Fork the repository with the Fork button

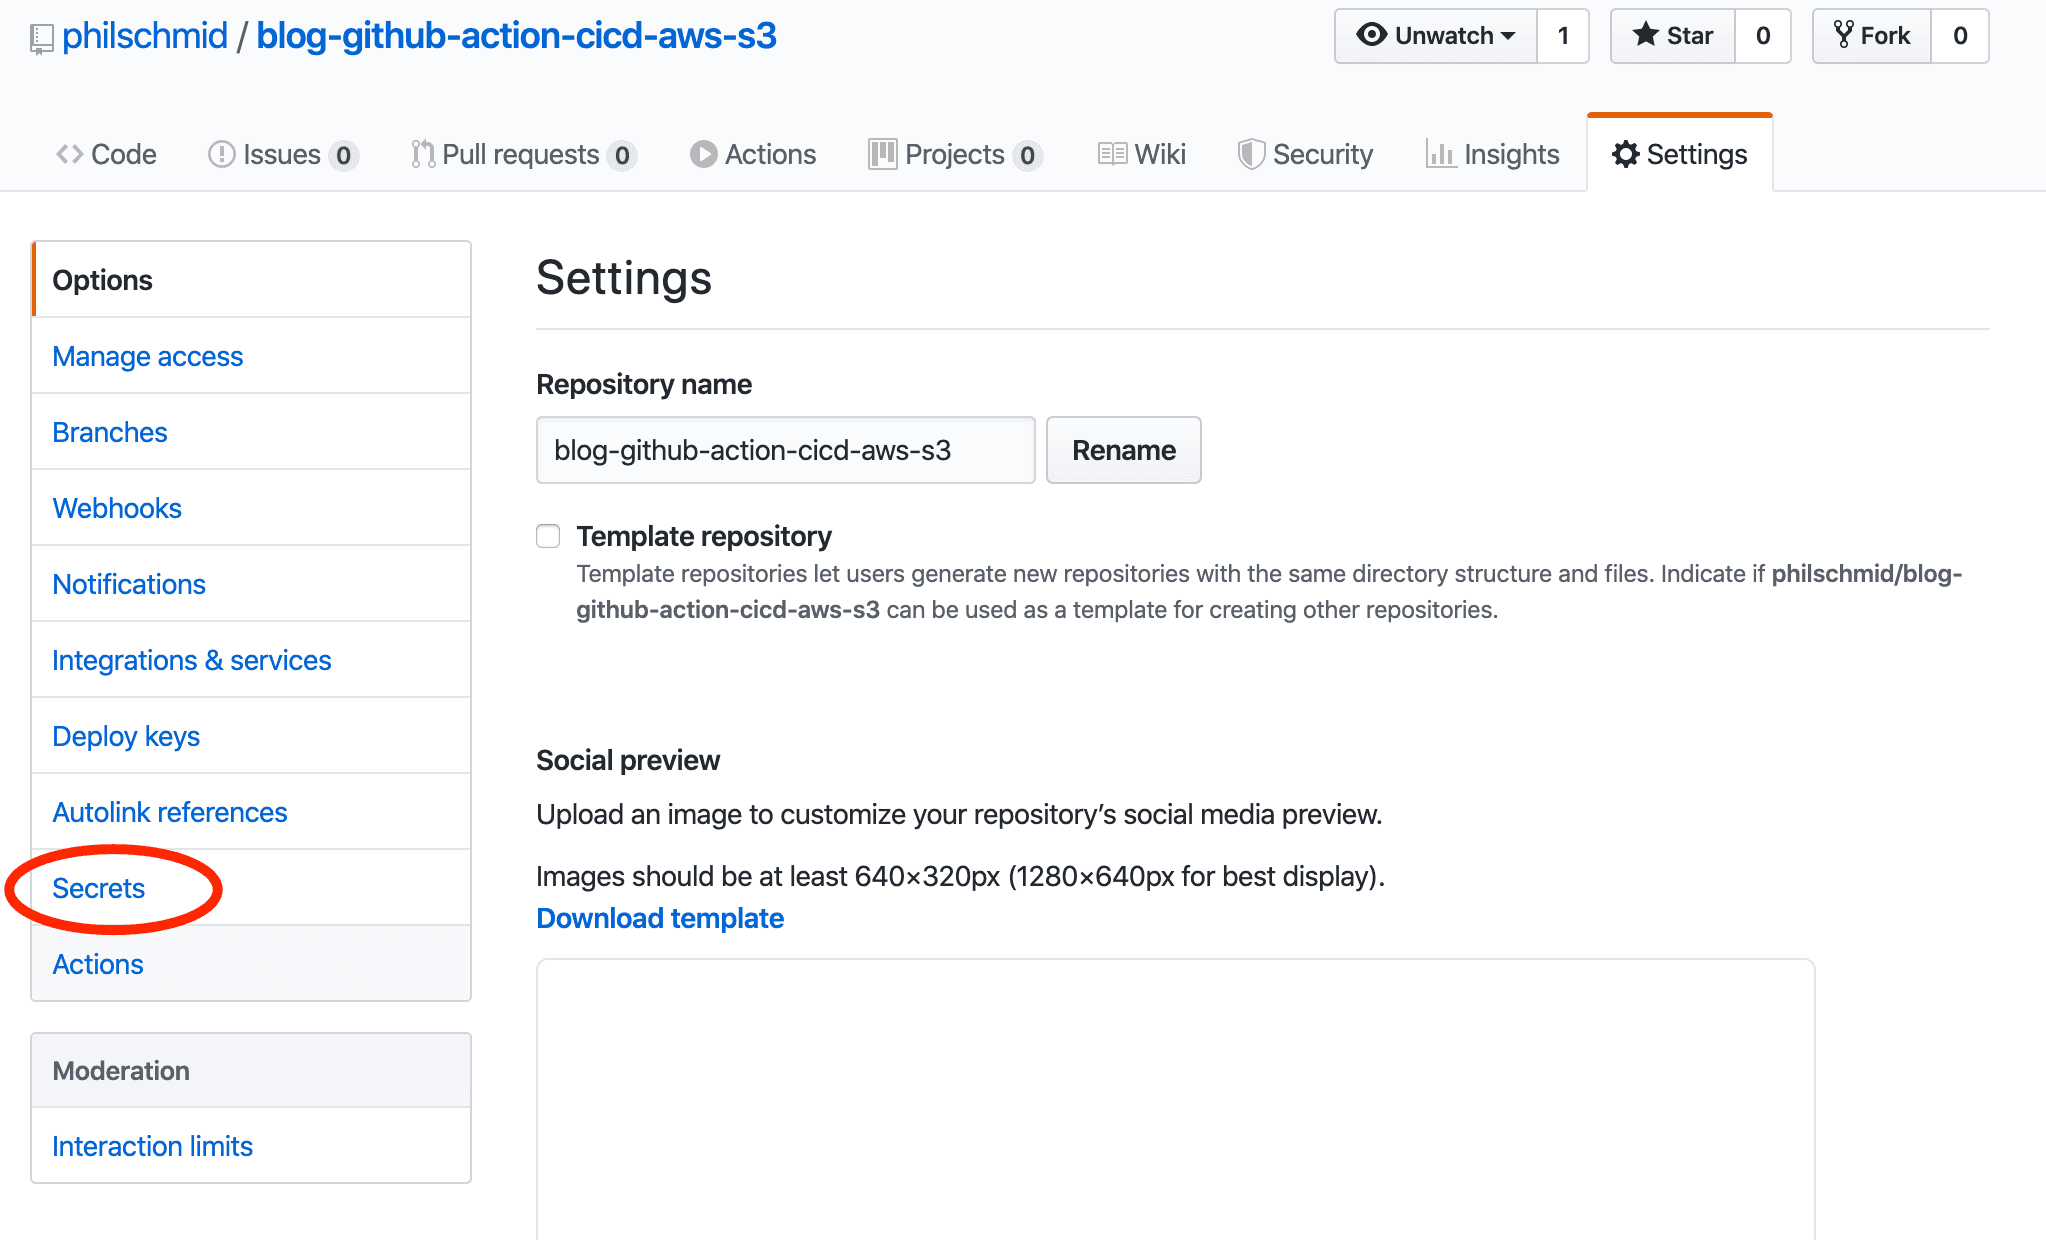[1872, 36]
